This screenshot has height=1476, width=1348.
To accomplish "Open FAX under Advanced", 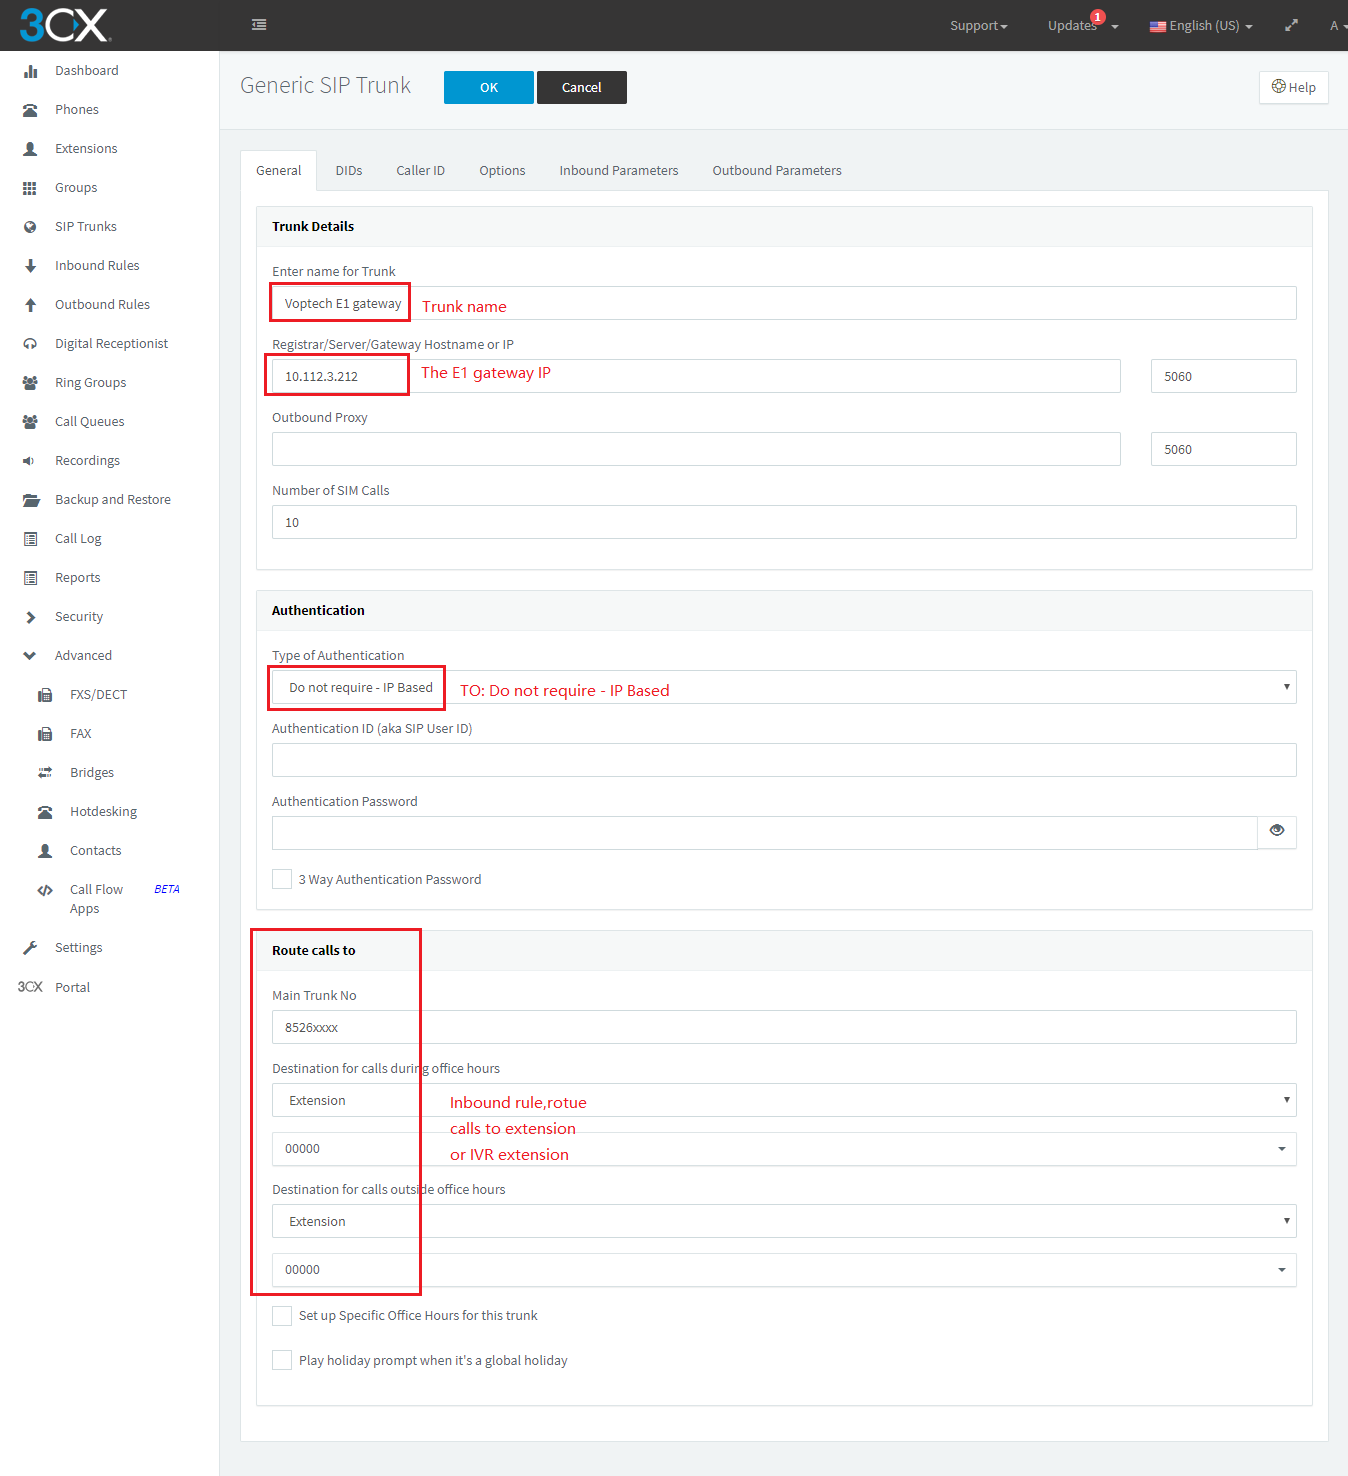I will (x=80, y=734).
